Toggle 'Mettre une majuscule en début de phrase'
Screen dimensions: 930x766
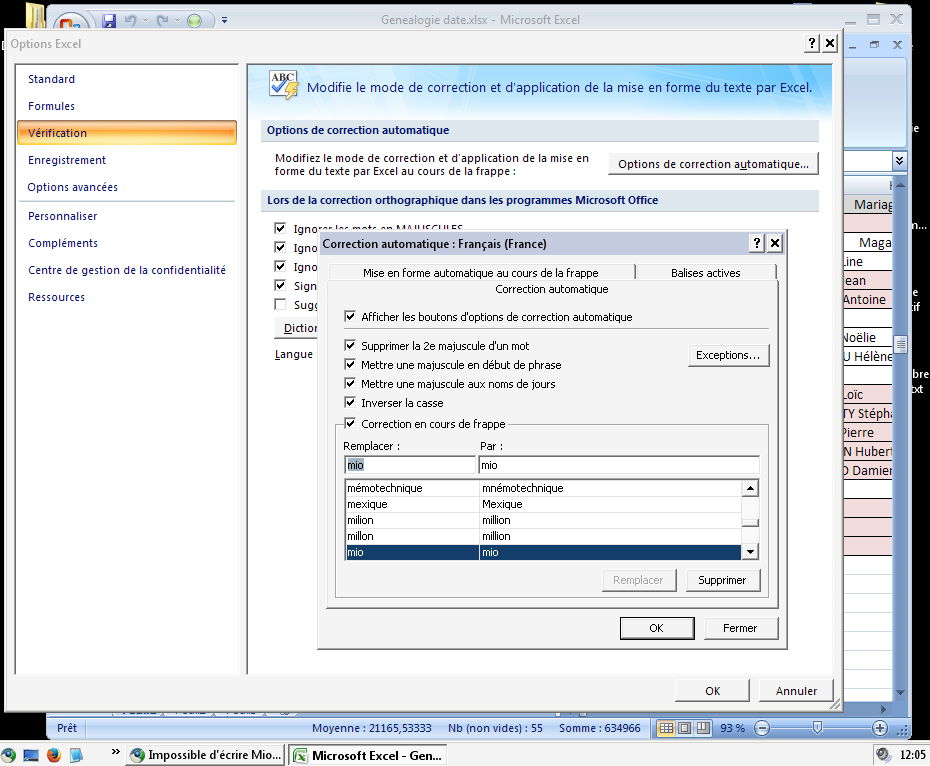coord(350,364)
